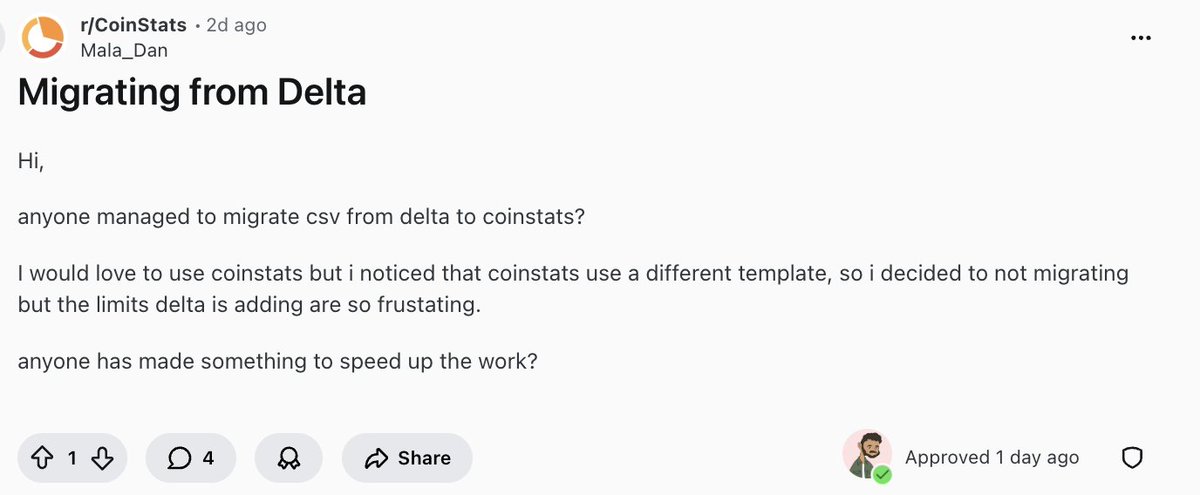The height and width of the screenshot is (495, 1200).
Task: Open the Mala_Dan user profile
Action: click(x=124, y=50)
